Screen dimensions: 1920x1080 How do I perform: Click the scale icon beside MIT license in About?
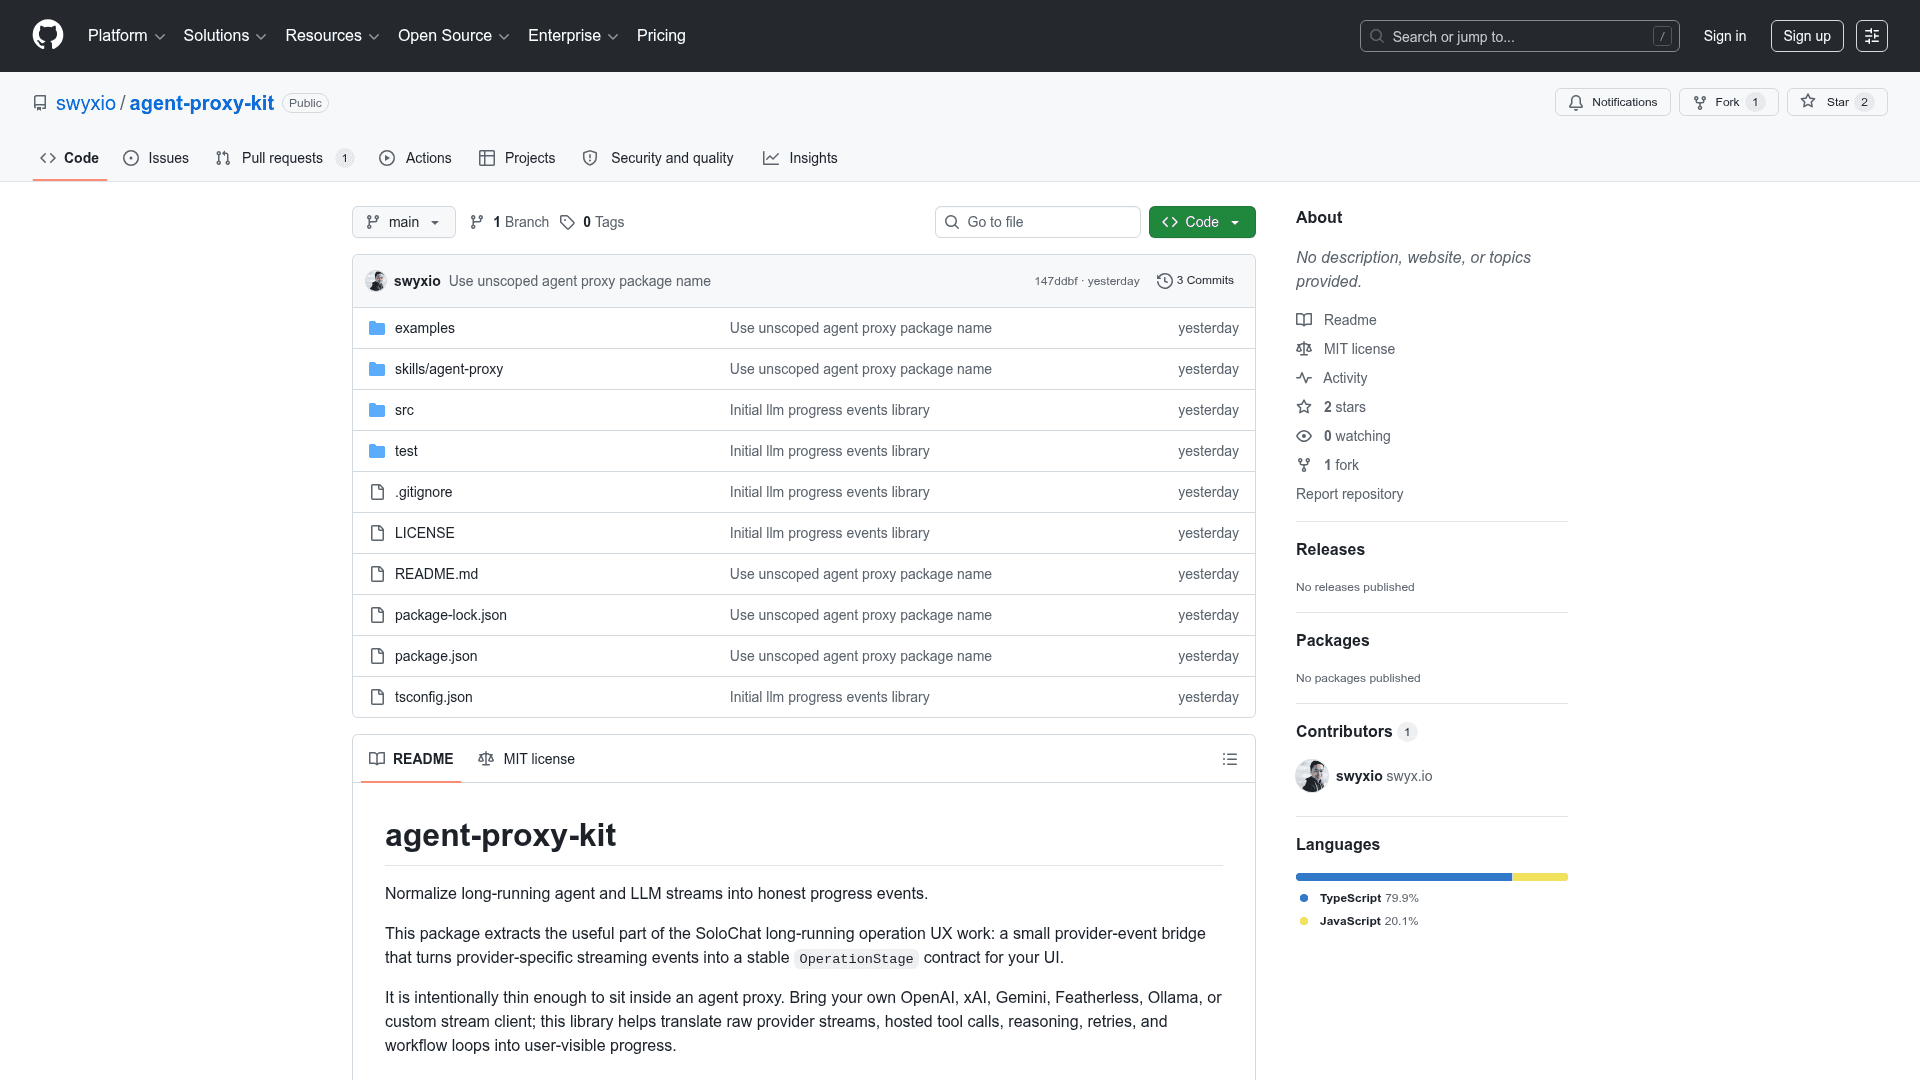1304,349
